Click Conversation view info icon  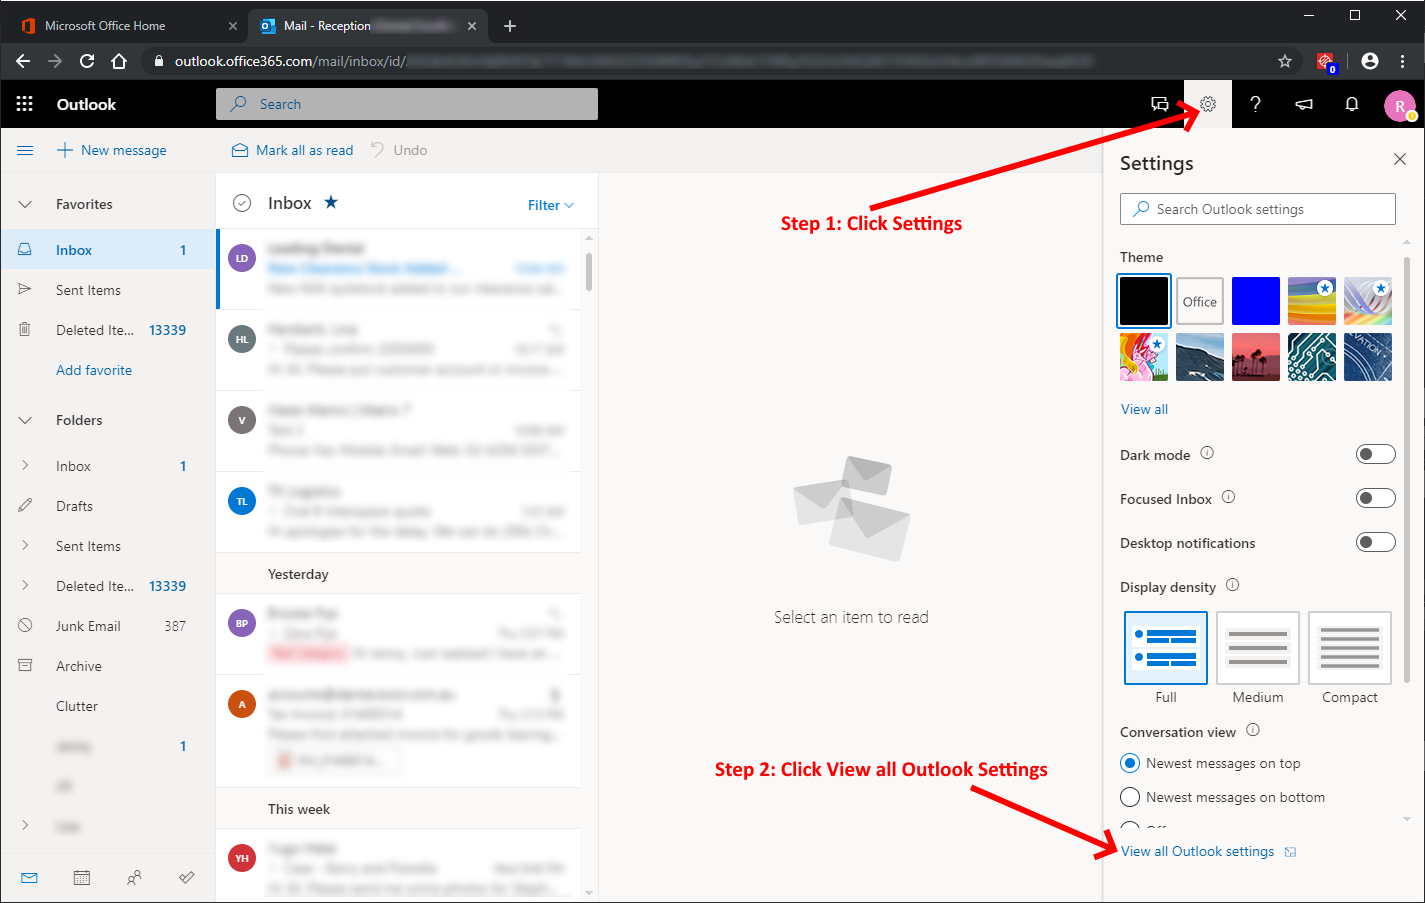(x=1253, y=730)
